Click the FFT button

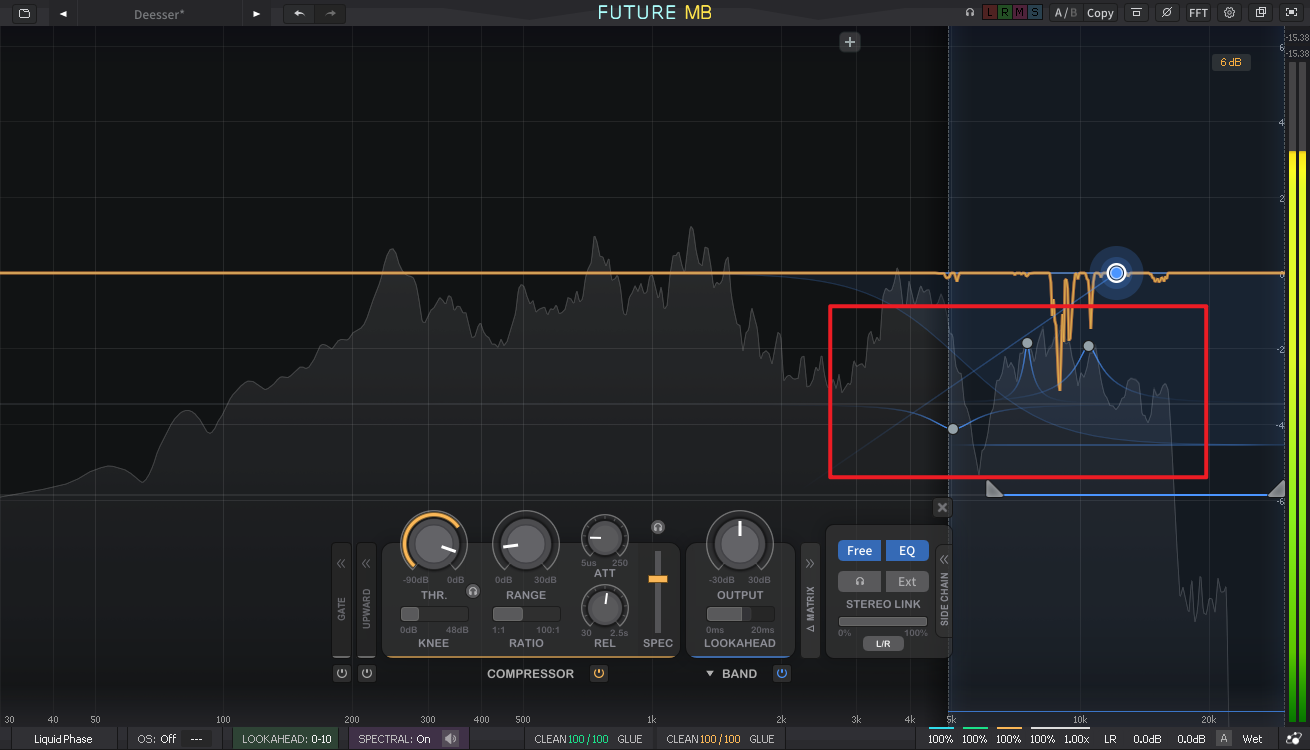tap(1197, 13)
